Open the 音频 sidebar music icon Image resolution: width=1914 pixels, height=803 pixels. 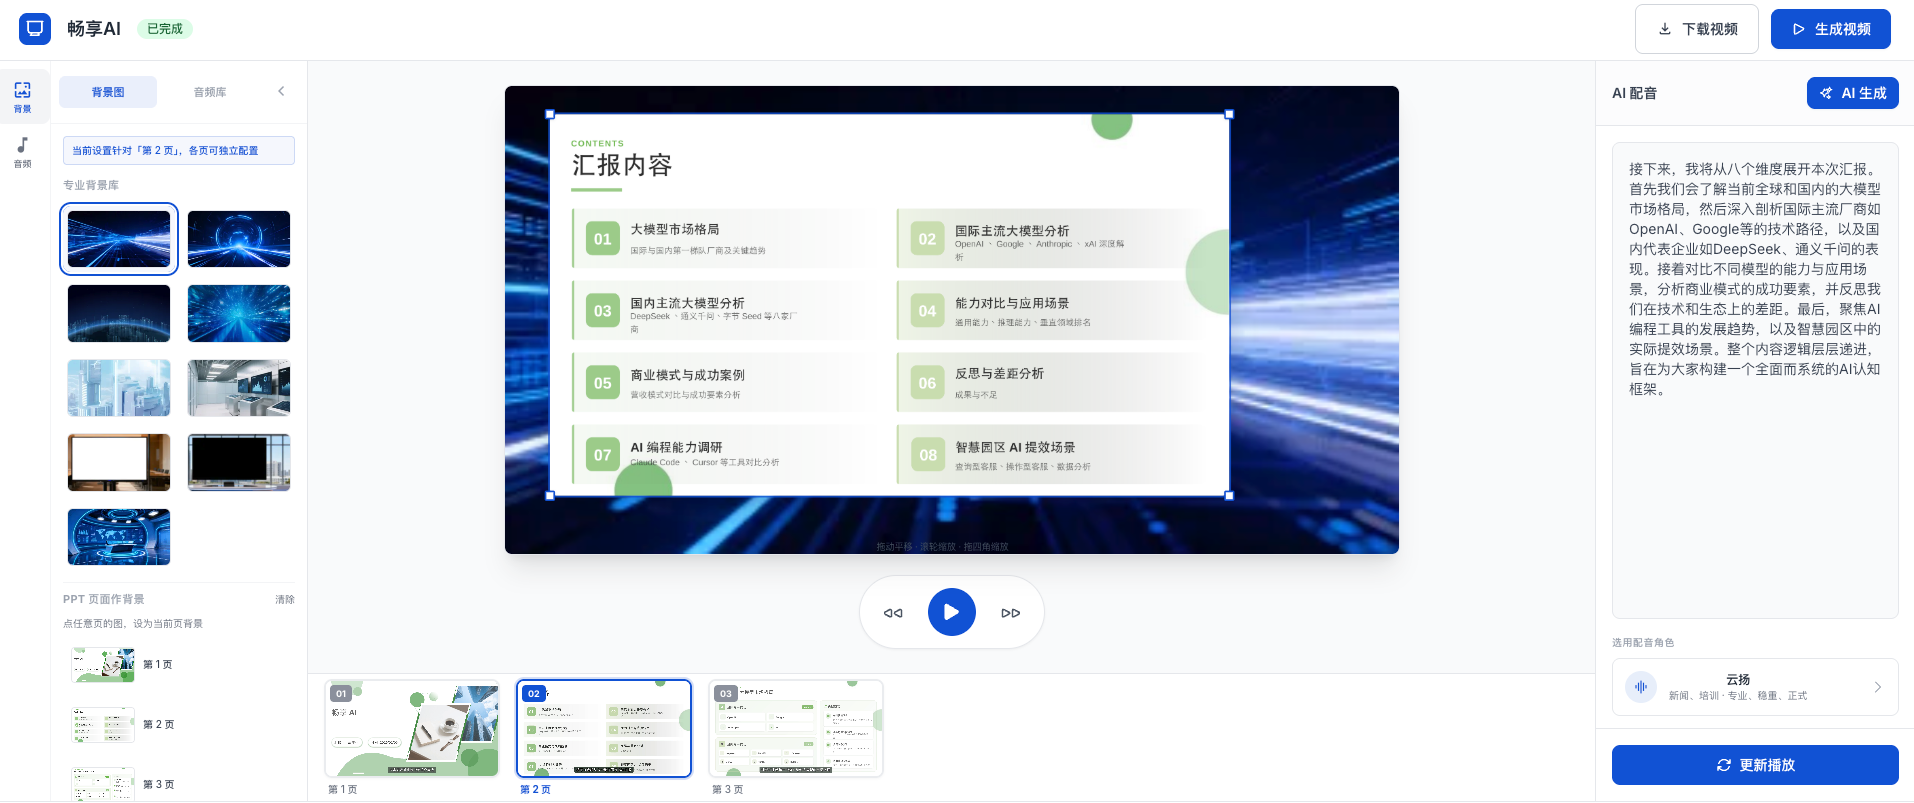(x=22, y=151)
